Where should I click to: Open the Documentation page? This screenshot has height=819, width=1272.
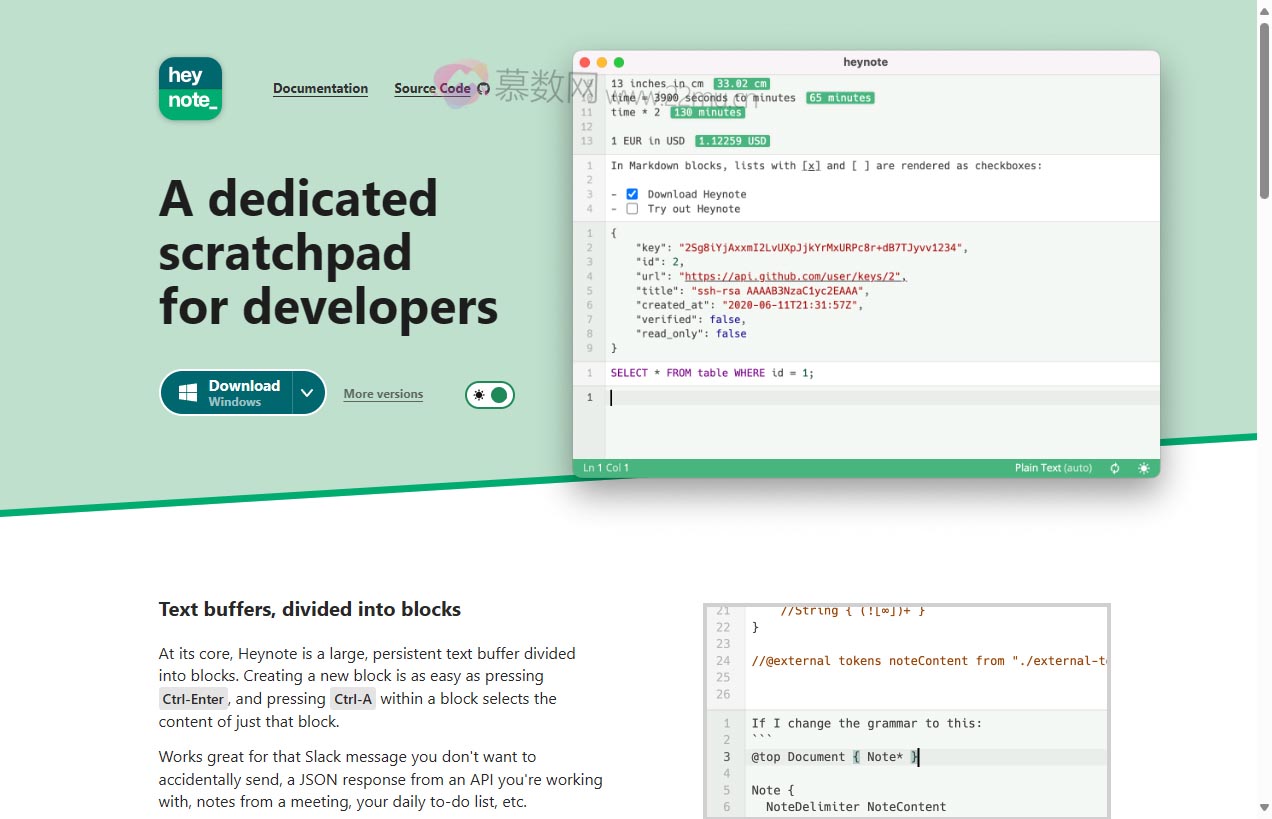coord(320,89)
